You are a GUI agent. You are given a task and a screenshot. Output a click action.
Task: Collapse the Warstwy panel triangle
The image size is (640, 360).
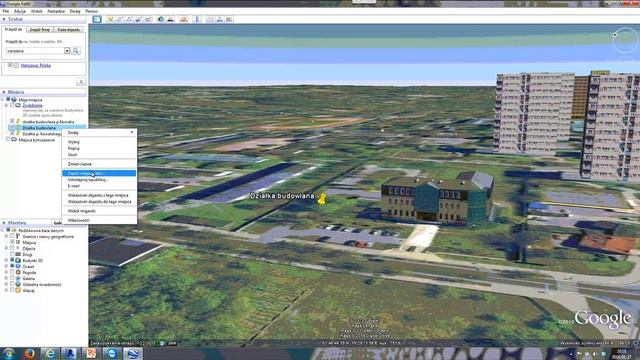point(4,223)
